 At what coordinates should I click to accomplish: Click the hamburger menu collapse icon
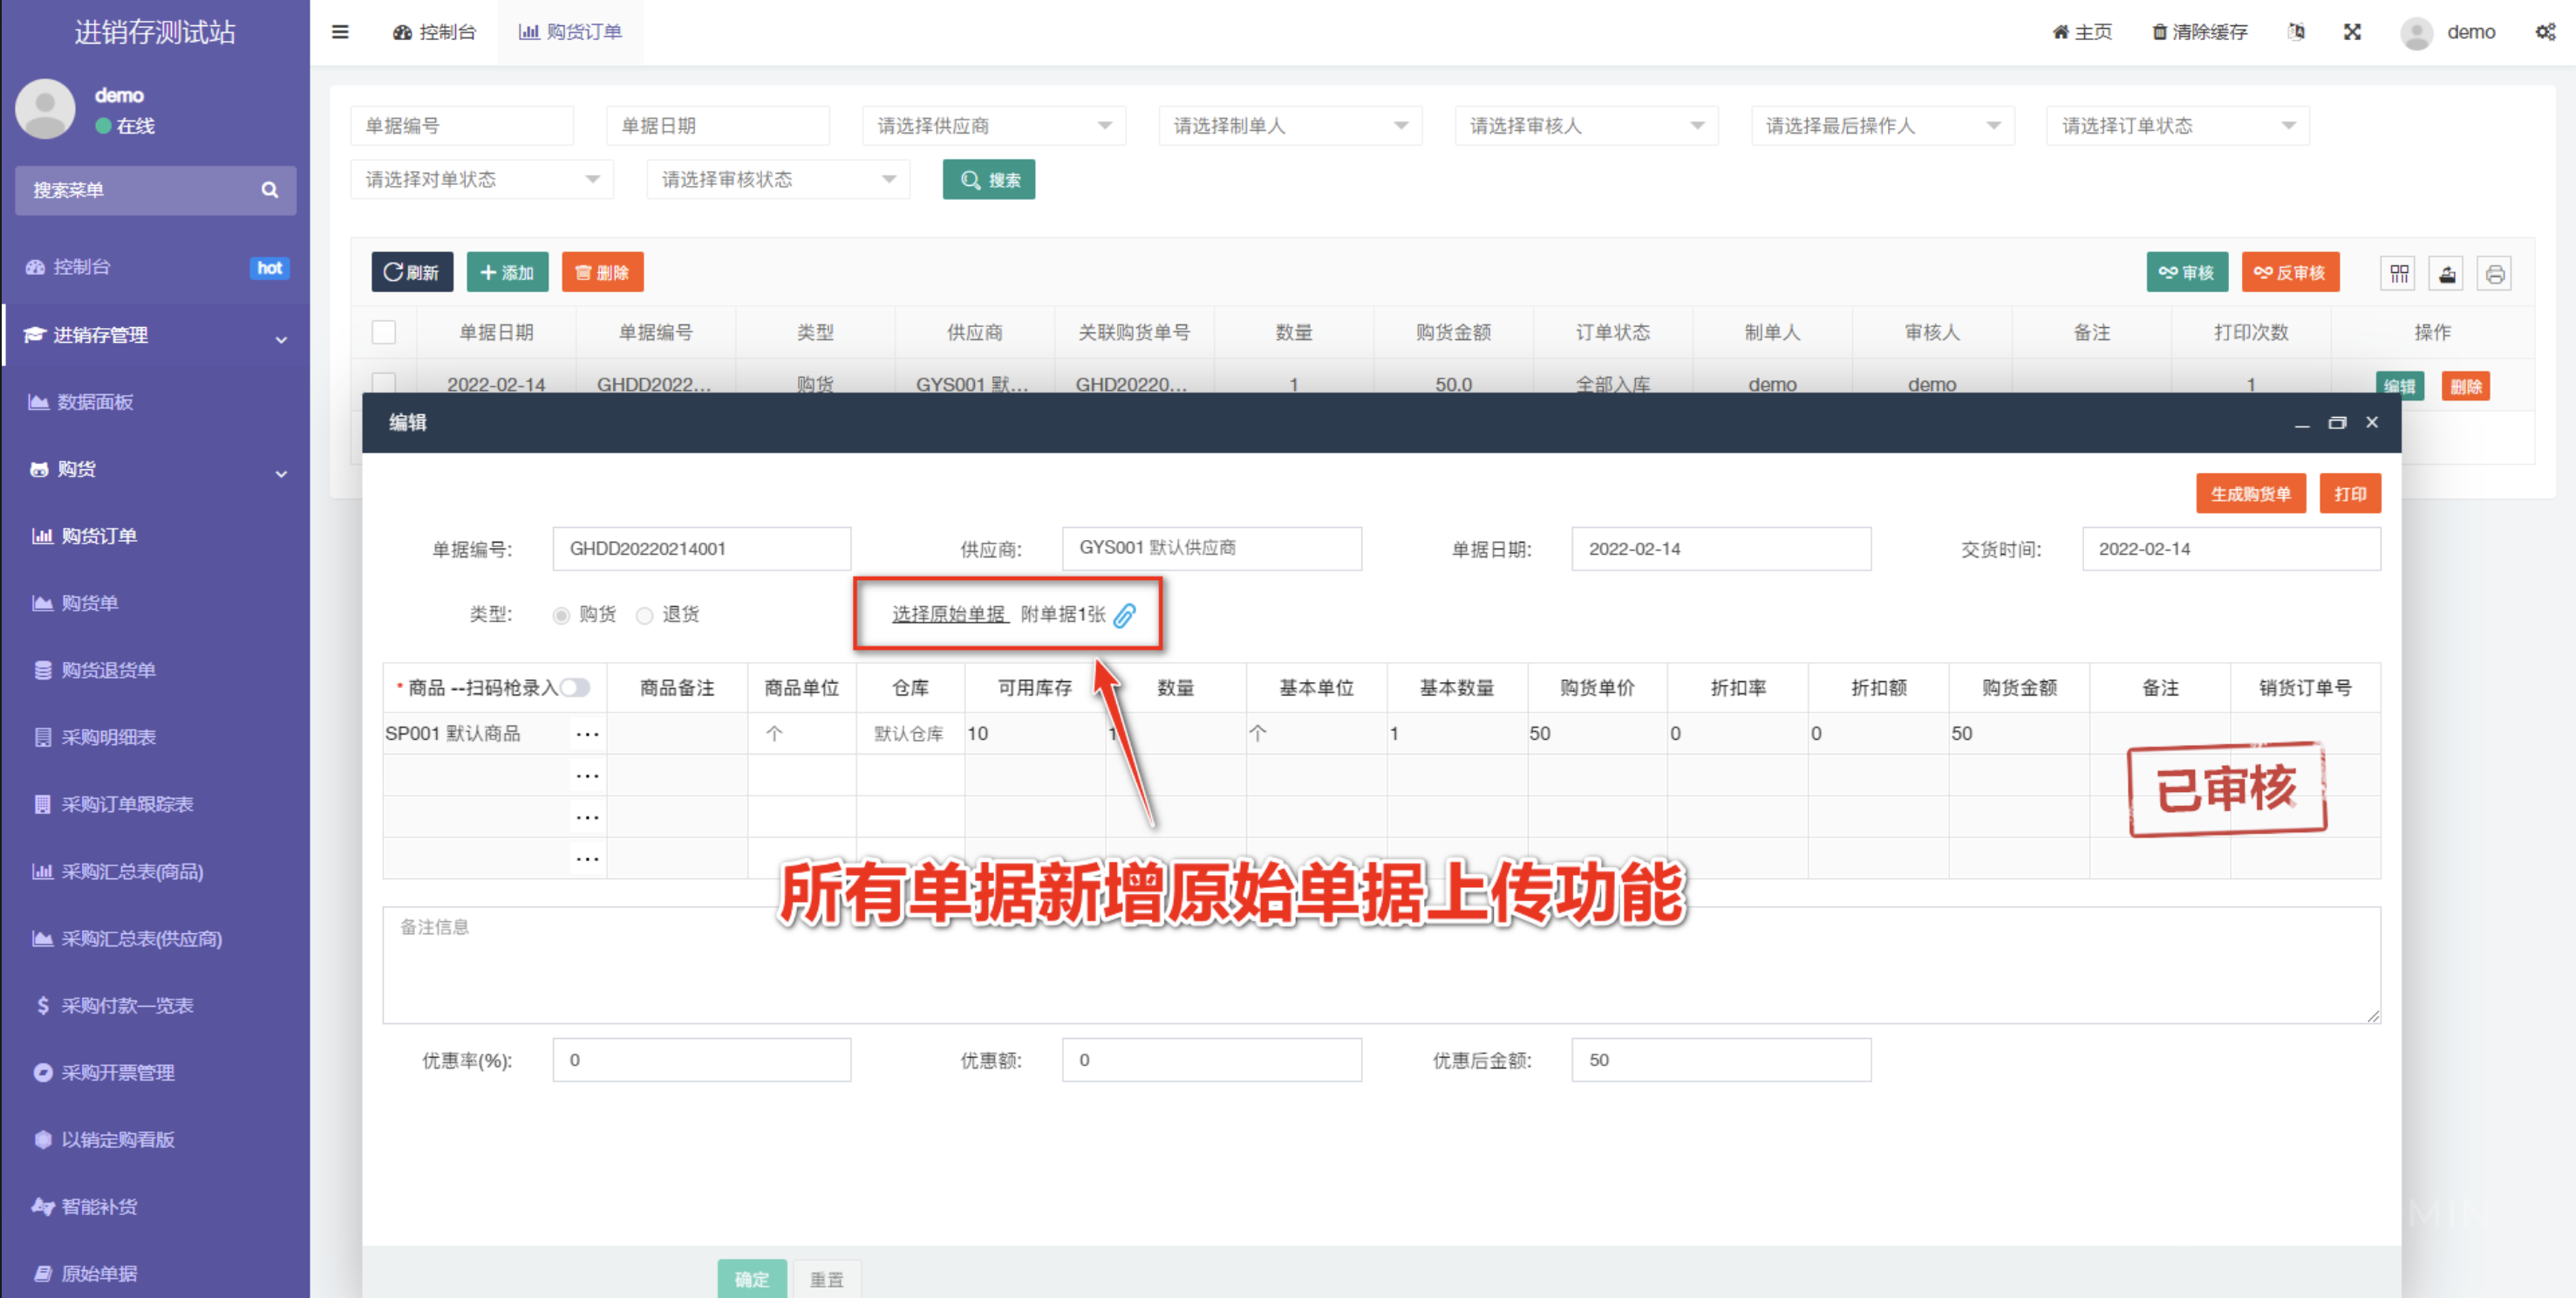(340, 32)
